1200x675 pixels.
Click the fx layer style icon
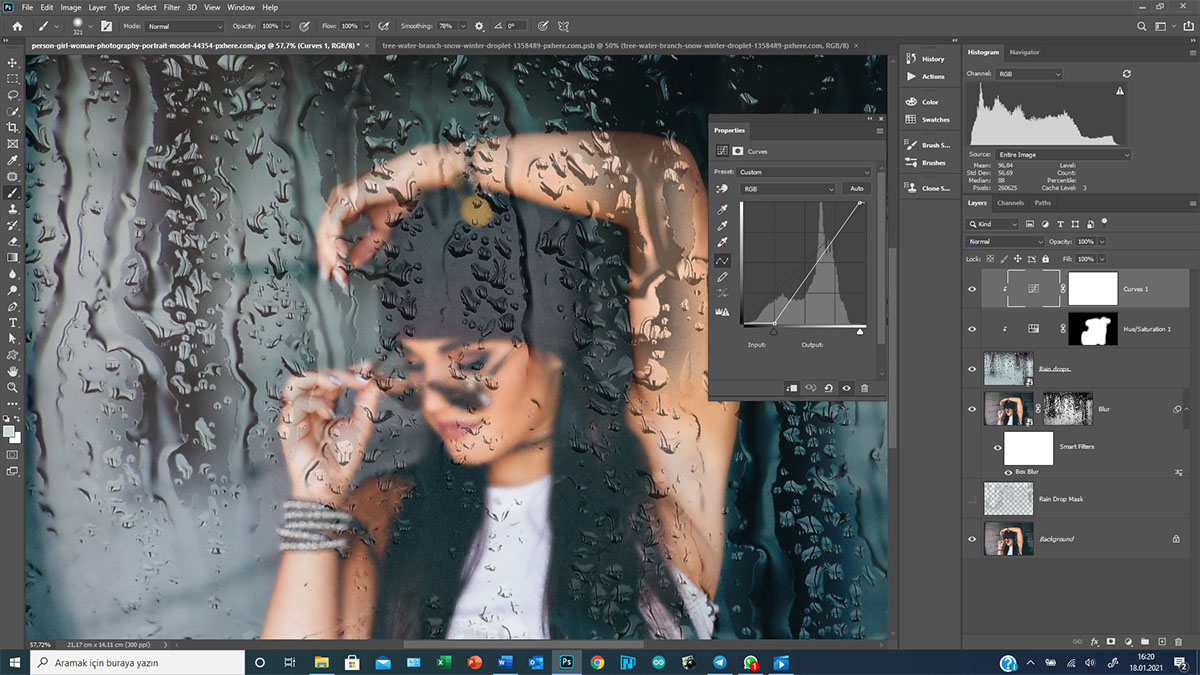click(1095, 641)
